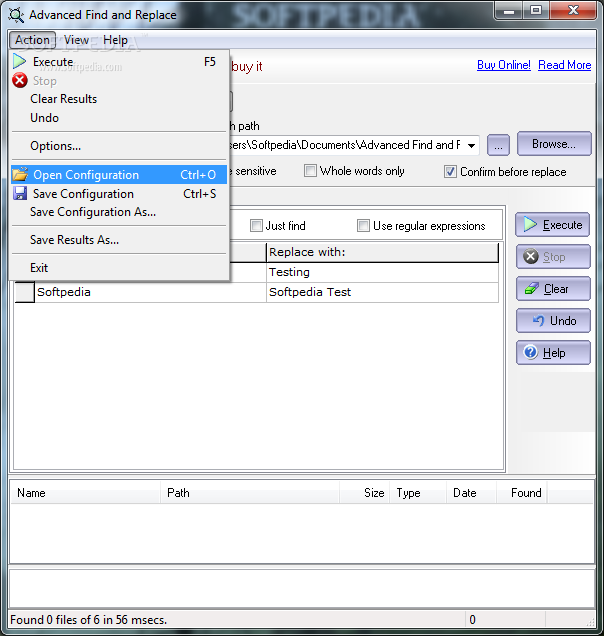Select Undo in the Action menu

click(x=119, y=118)
